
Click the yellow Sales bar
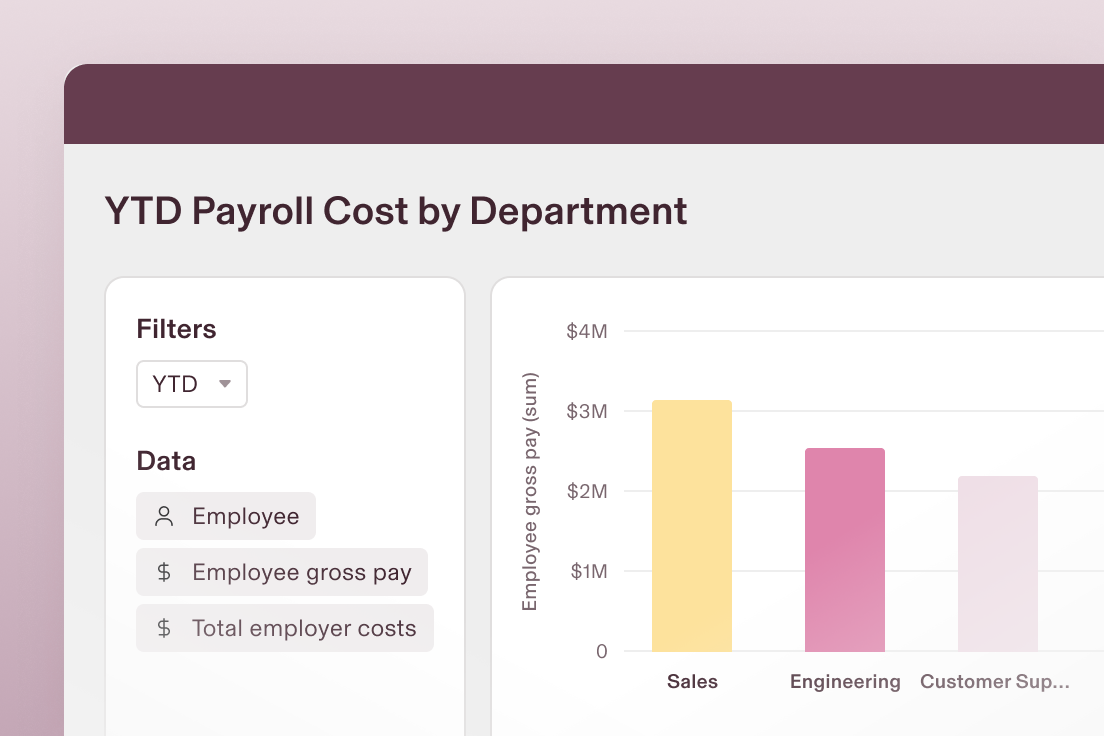[692, 526]
